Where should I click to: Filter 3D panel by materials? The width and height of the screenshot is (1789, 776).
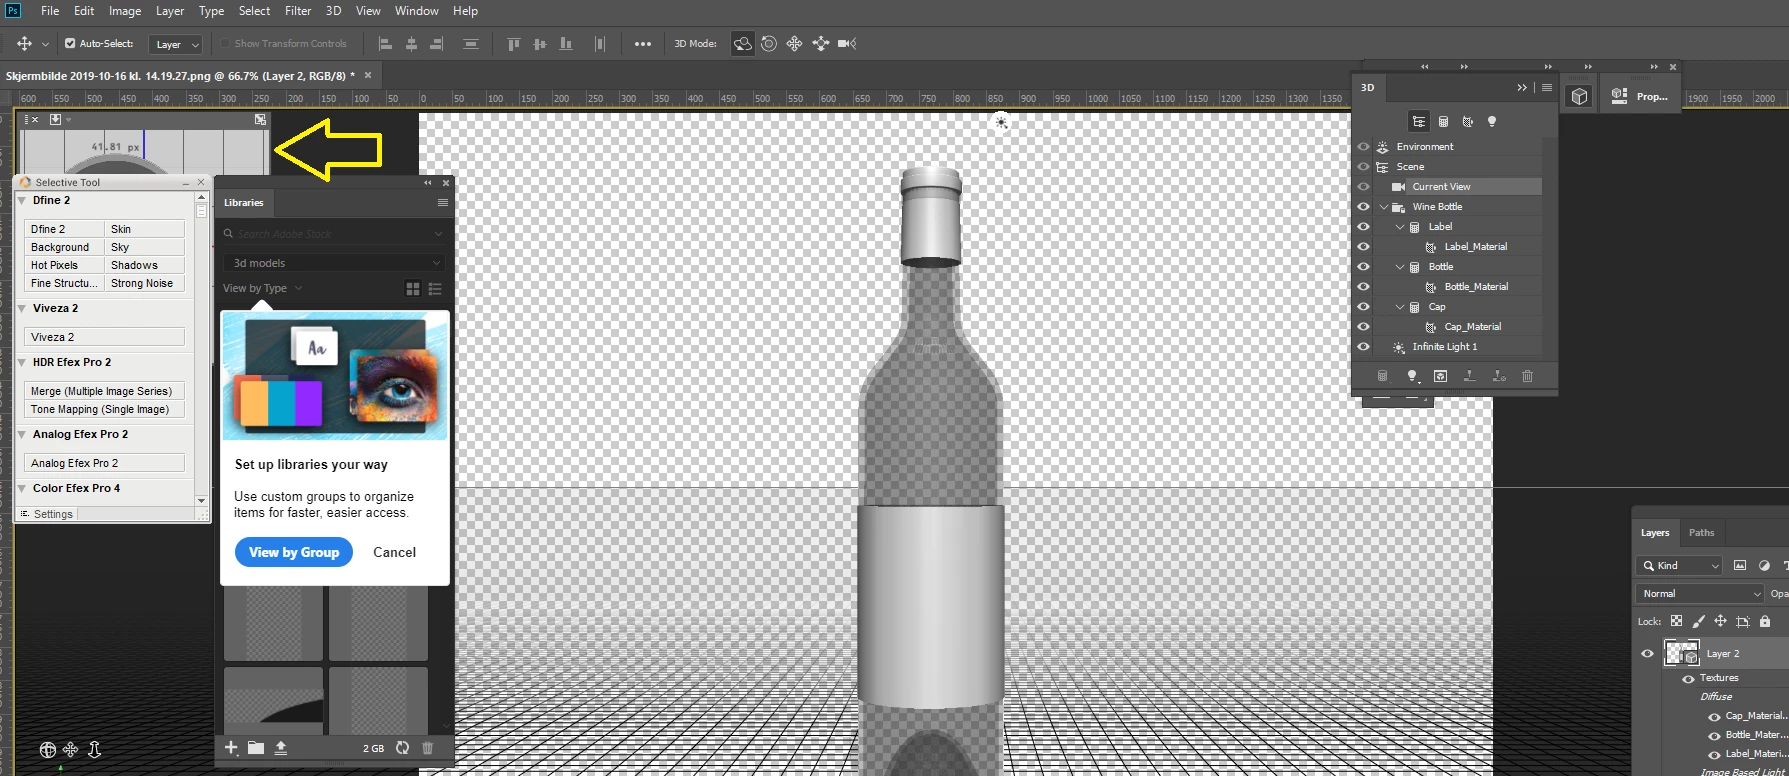(x=1467, y=121)
